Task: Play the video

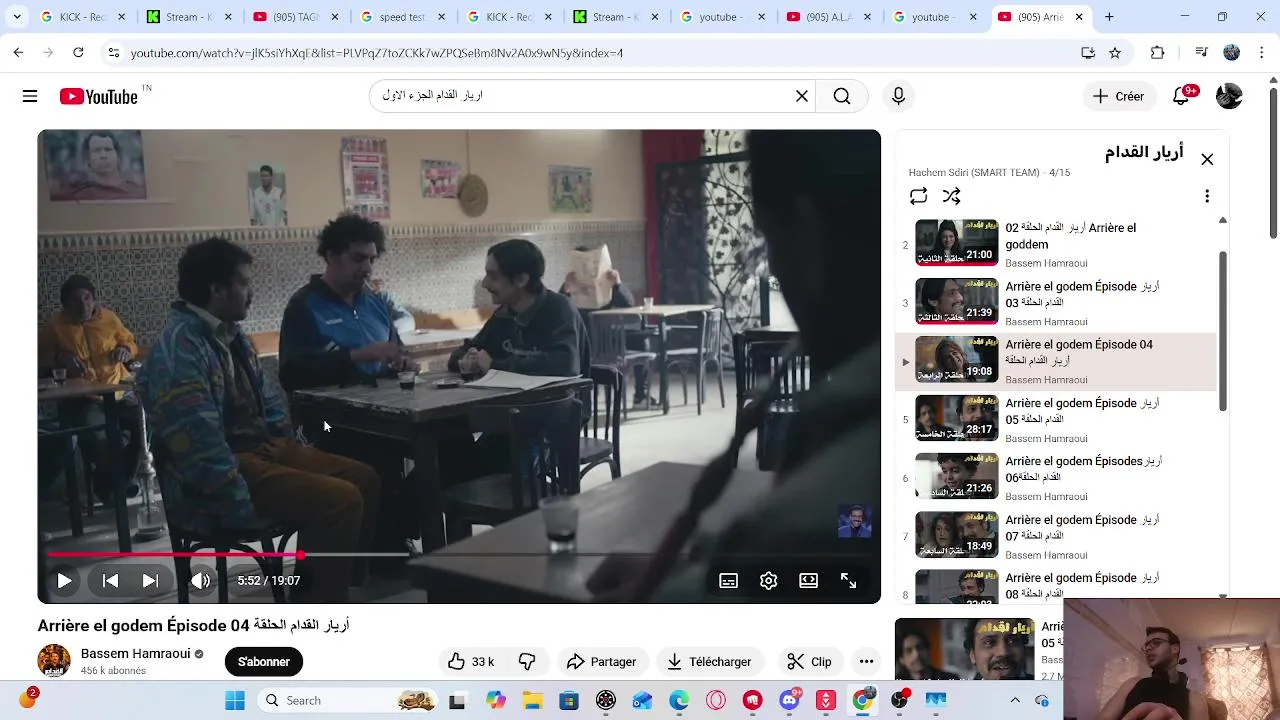Action: click(64, 580)
